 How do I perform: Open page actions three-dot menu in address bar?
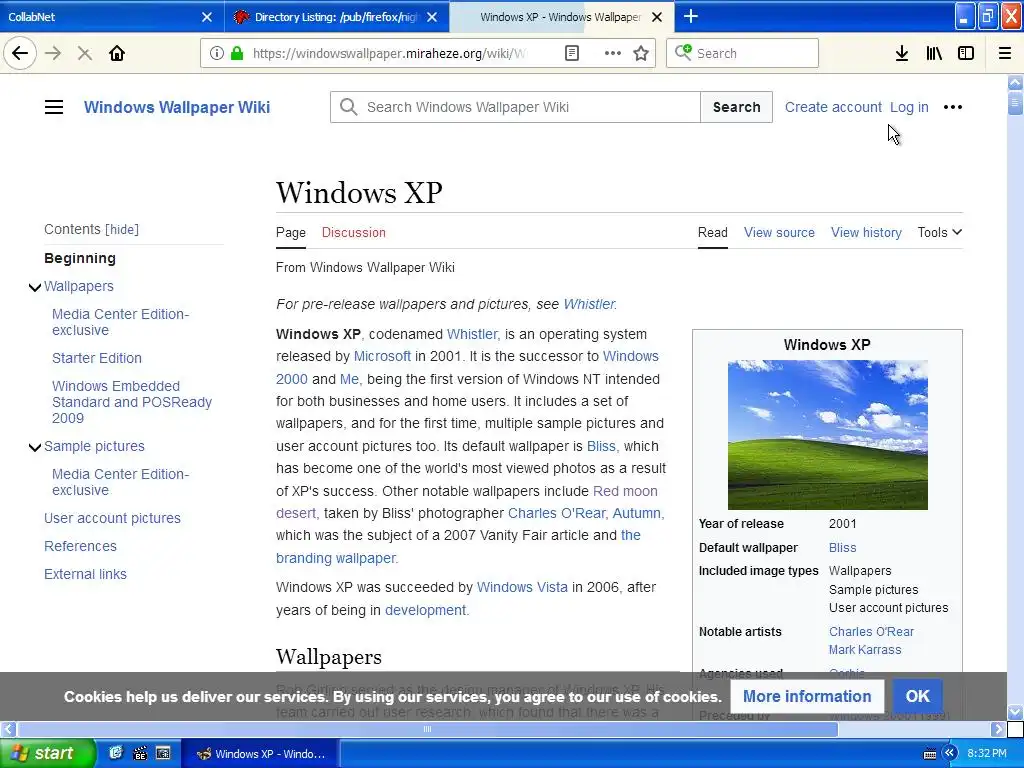[613, 53]
